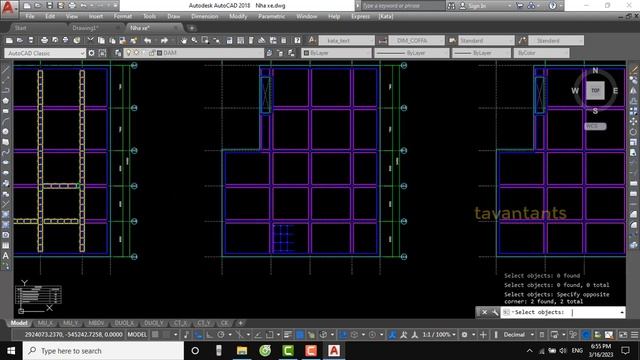Click the Help question mark icon

(x=298, y=40)
